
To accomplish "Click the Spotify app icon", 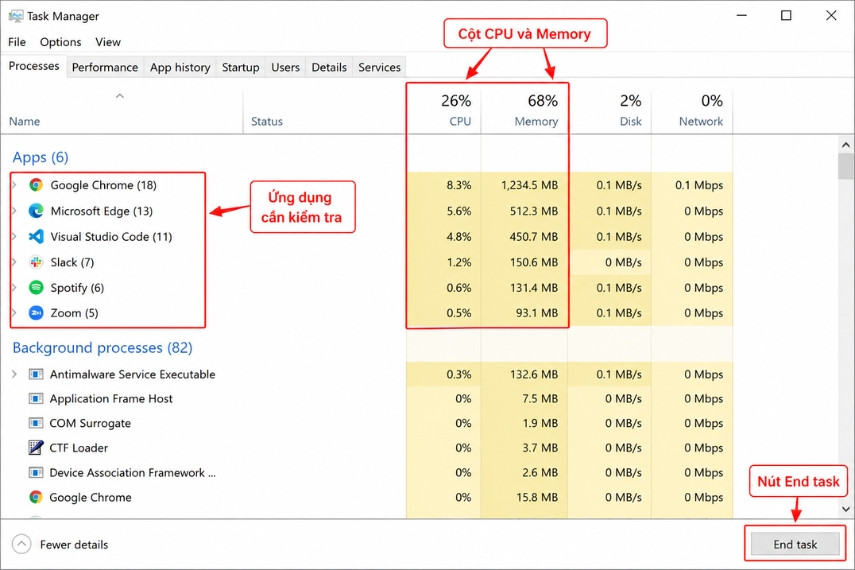I will (x=36, y=287).
